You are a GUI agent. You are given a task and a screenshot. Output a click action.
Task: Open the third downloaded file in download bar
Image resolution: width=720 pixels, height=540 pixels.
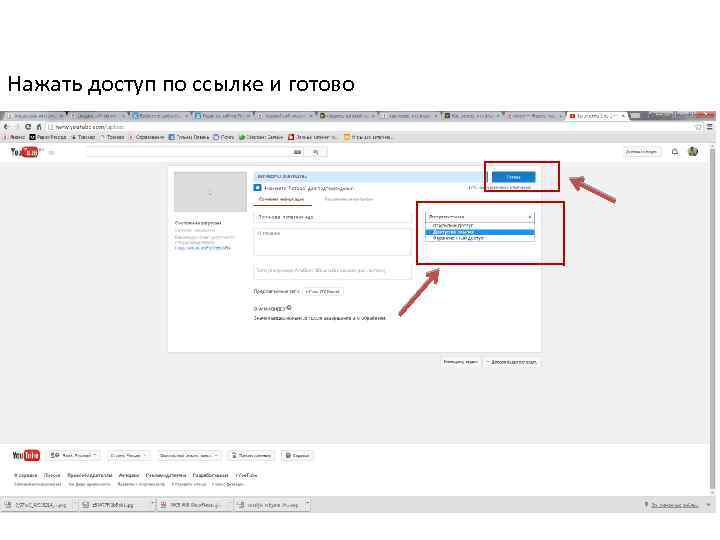pyautogui.click(x=193, y=505)
